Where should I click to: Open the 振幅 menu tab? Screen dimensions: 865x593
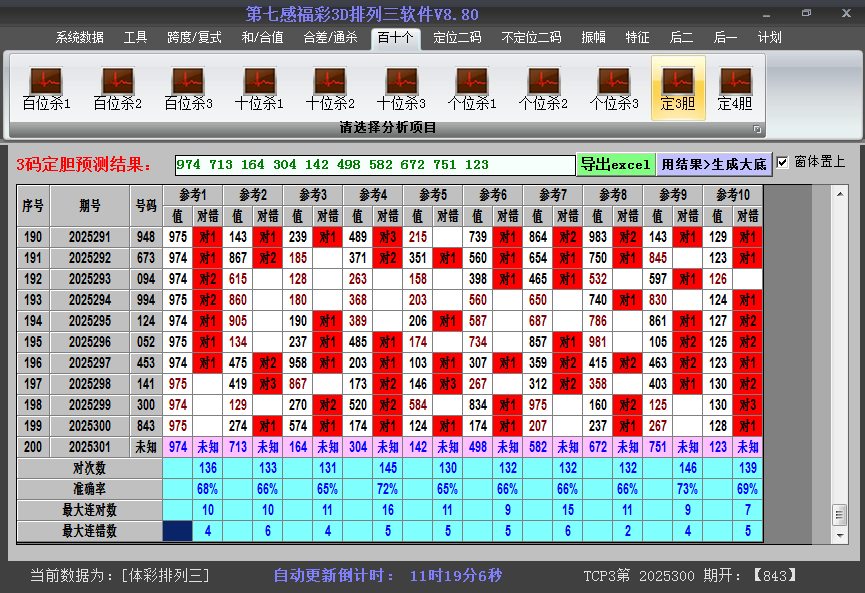(594, 38)
